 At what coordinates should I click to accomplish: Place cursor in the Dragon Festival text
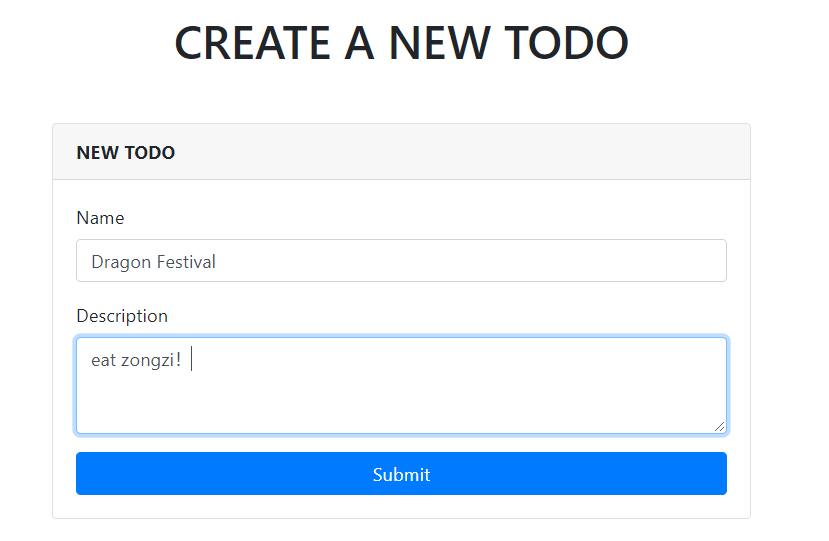(153, 262)
